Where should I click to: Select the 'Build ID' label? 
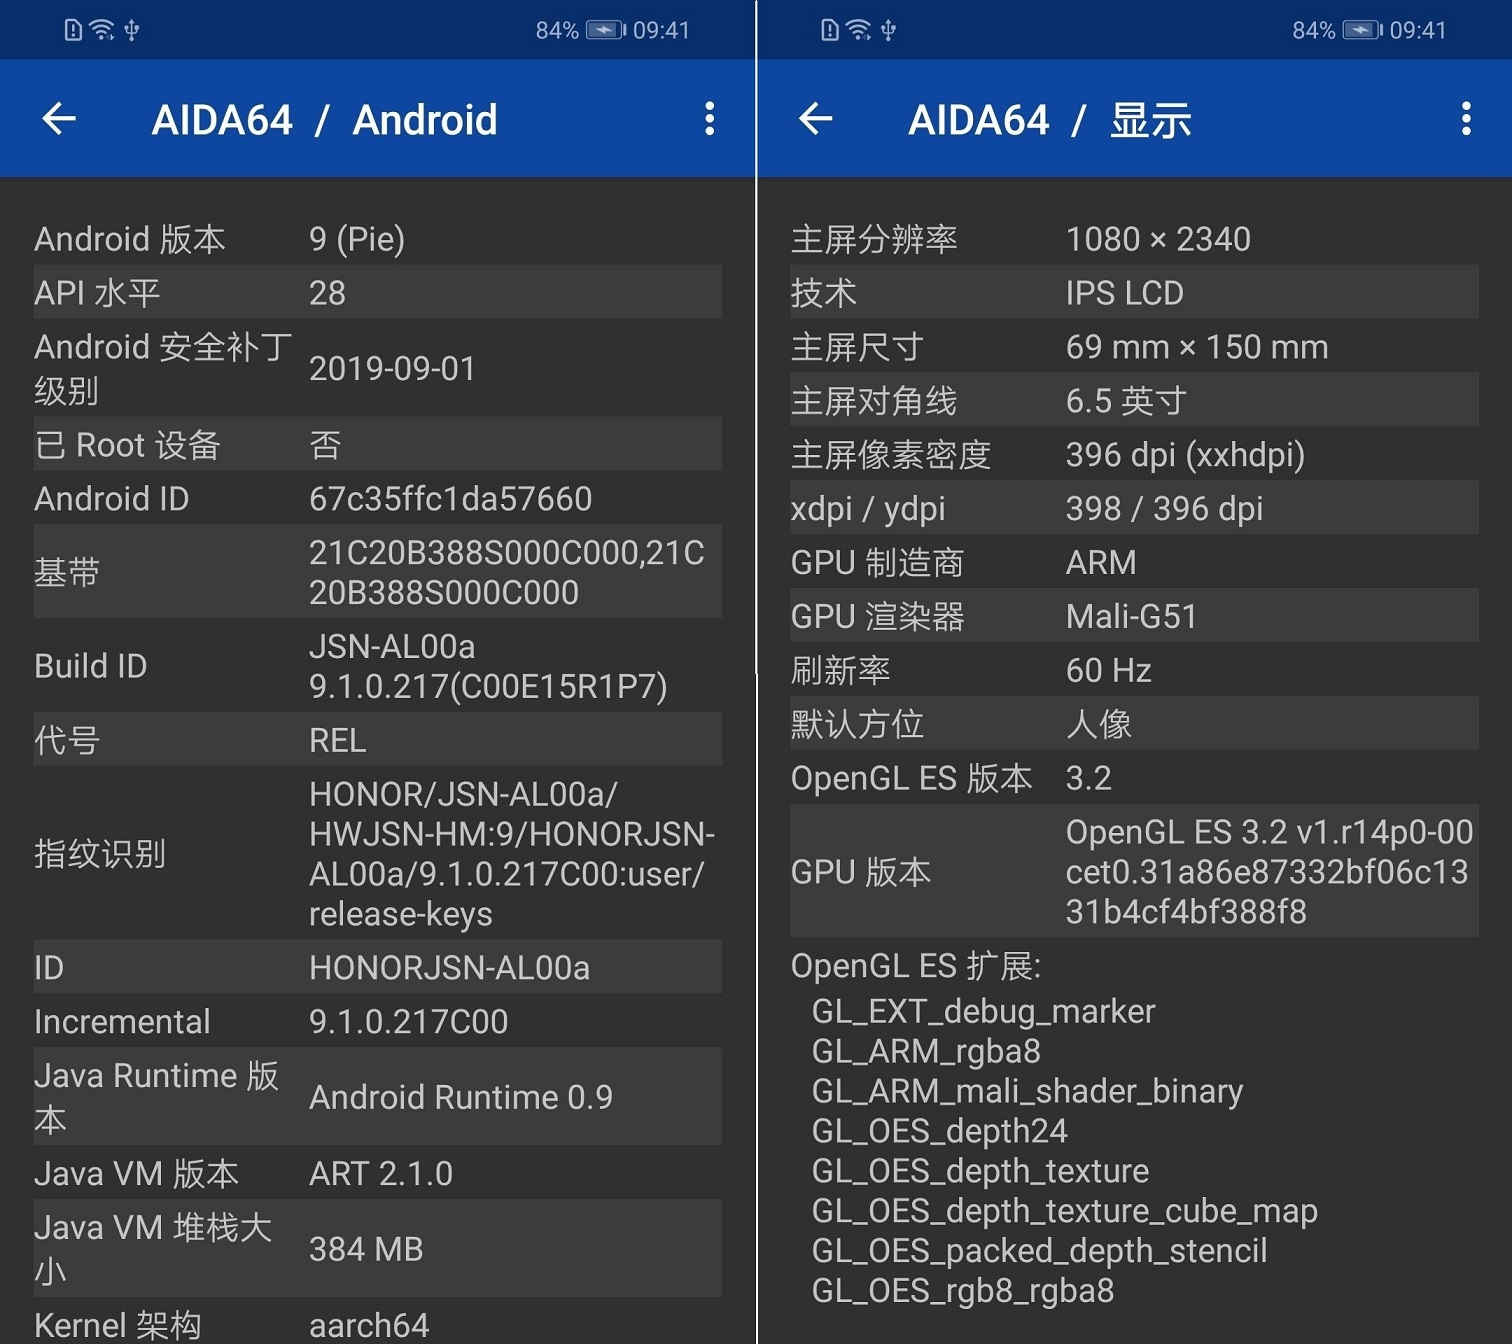[x=91, y=666]
